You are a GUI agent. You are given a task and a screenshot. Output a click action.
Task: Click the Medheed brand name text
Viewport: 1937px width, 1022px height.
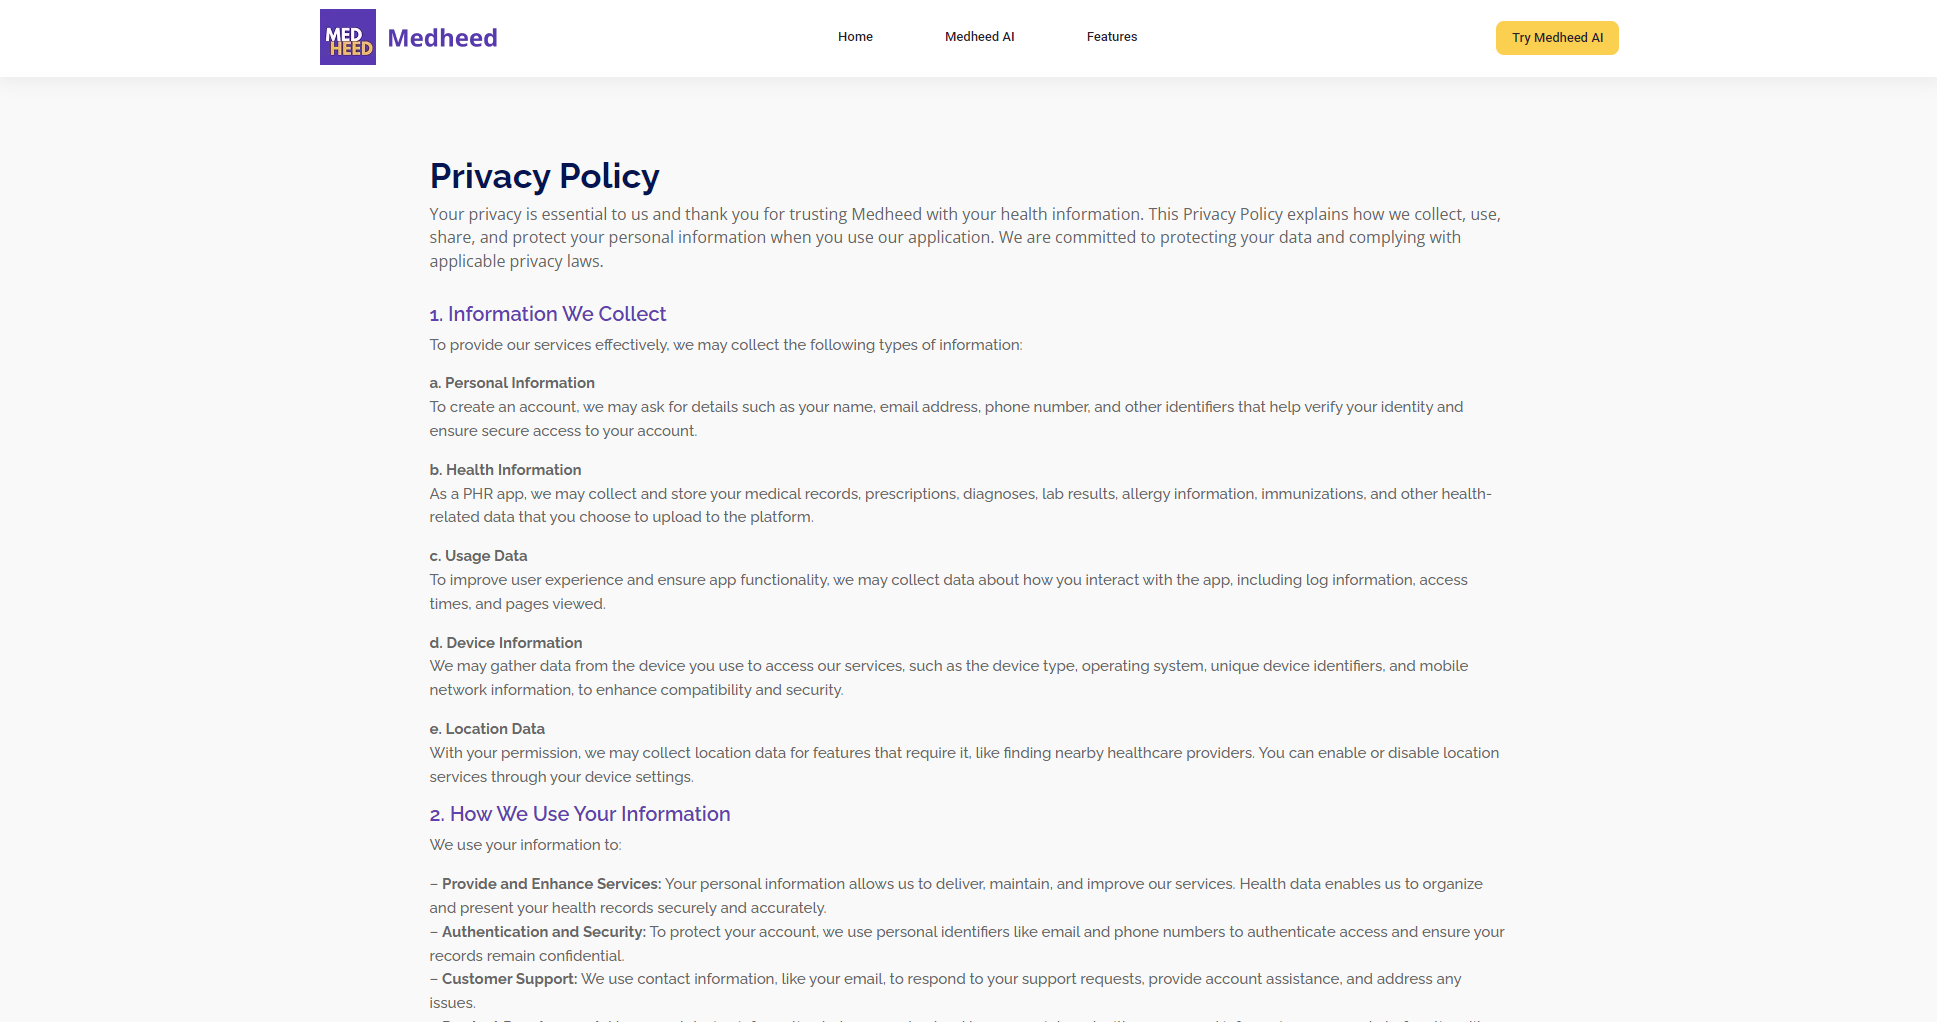(x=442, y=38)
